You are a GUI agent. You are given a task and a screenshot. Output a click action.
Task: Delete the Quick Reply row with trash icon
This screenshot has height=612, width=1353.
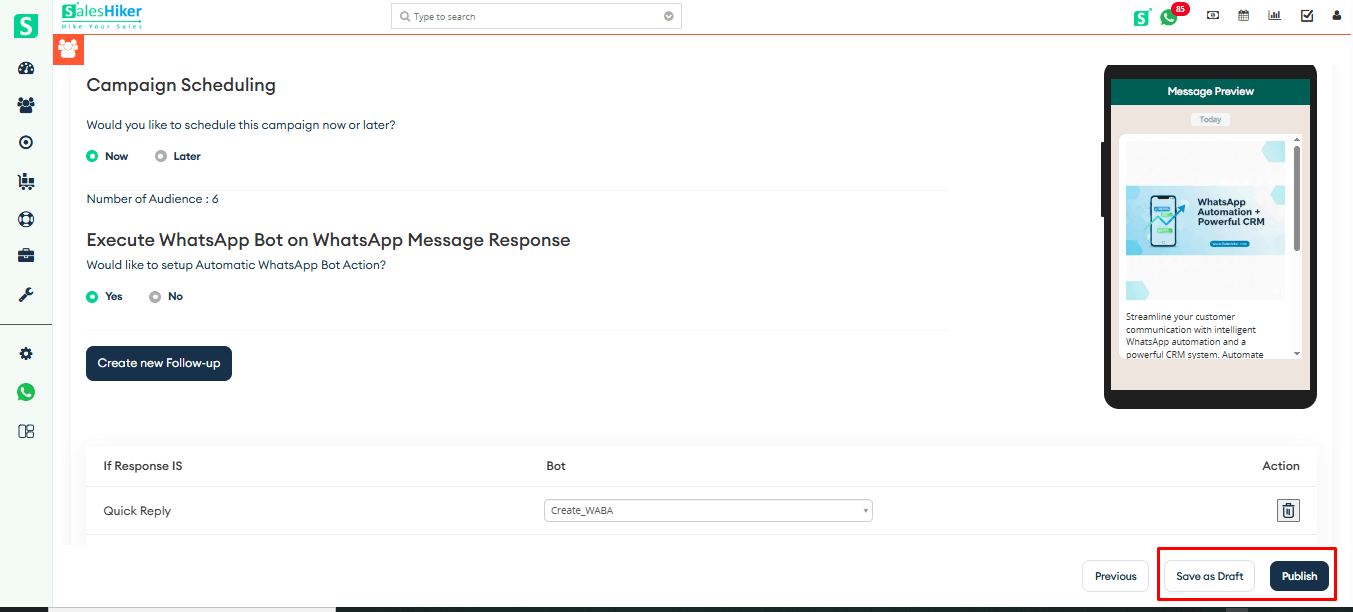(1288, 511)
